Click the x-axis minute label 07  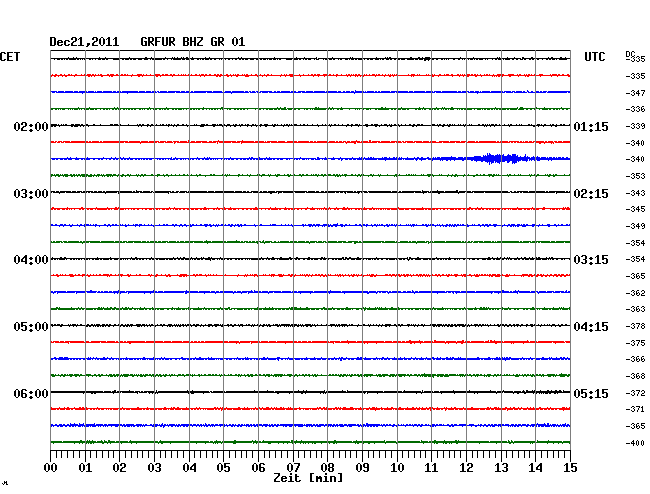point(293,467)
